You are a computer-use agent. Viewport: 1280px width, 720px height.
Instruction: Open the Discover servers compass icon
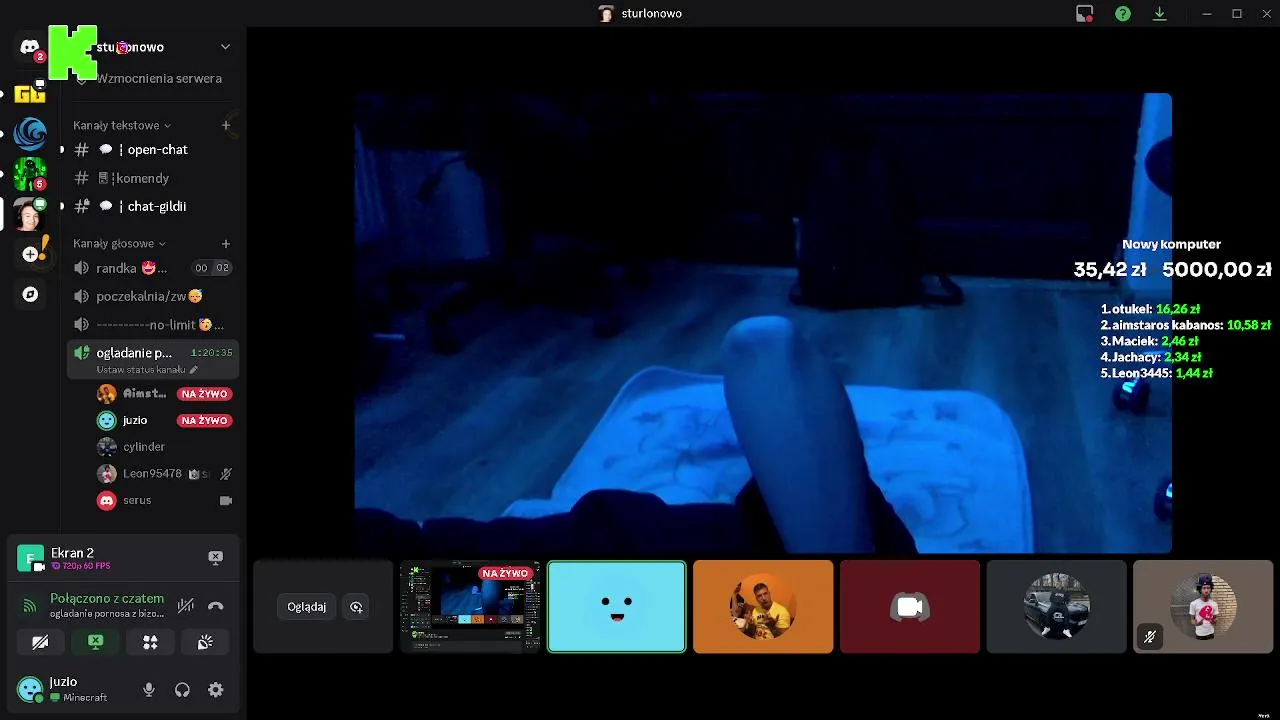click(30, 294)
